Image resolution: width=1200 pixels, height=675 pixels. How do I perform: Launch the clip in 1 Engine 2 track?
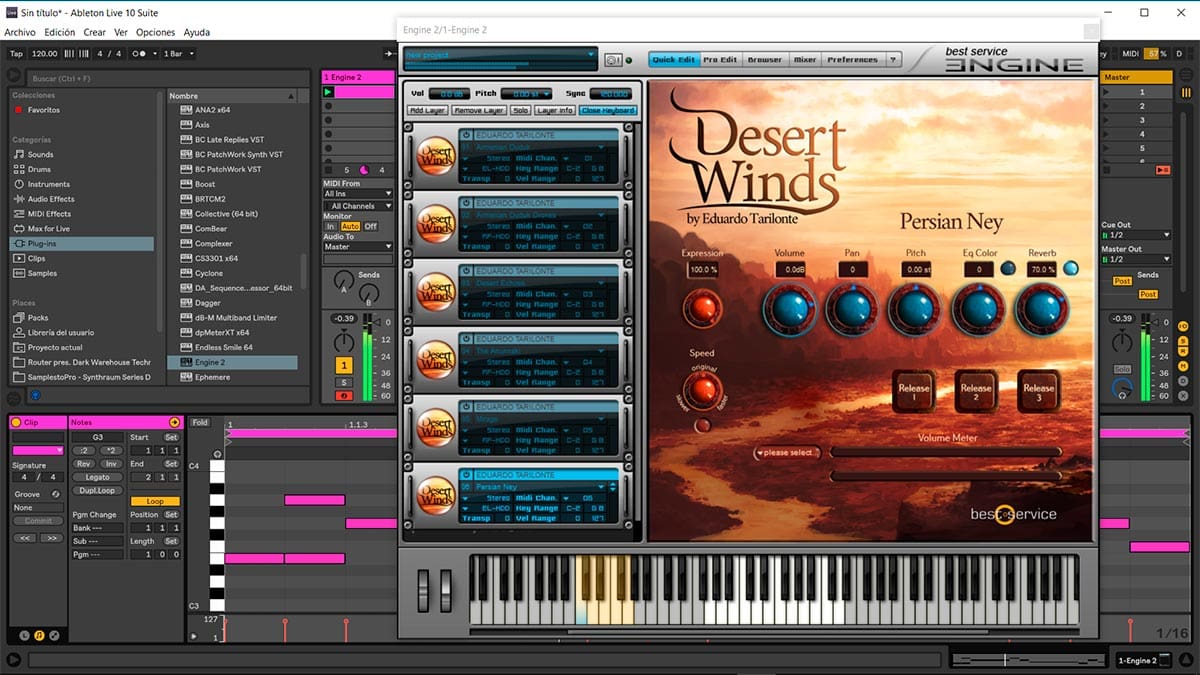(x=328, y=92)
